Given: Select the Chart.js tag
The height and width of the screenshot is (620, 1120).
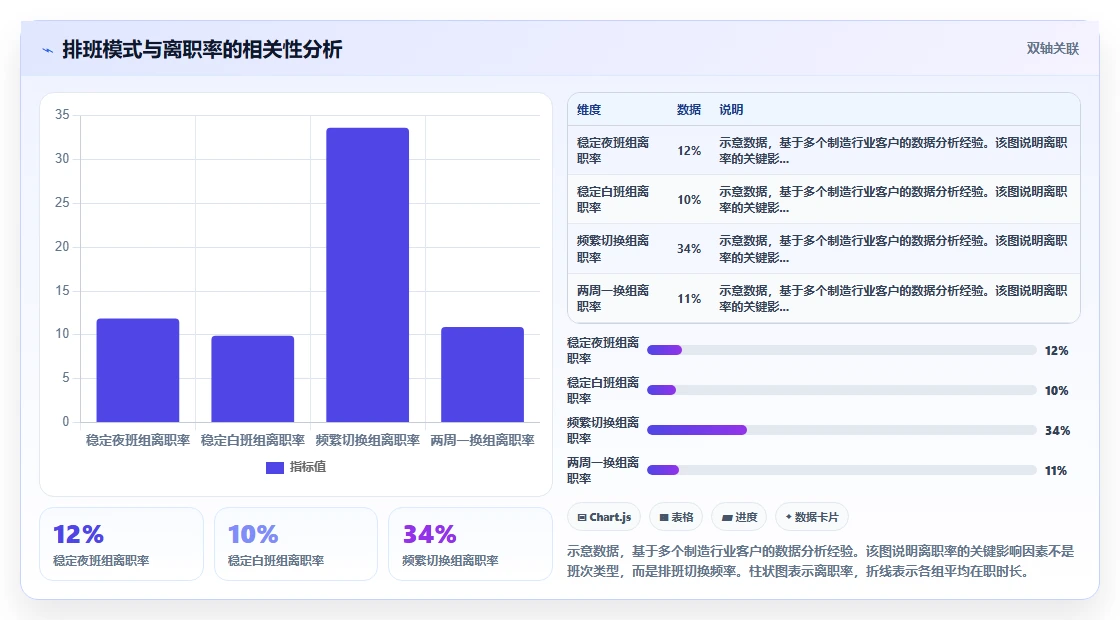Looking at the screenshot, I should (604, 517).
